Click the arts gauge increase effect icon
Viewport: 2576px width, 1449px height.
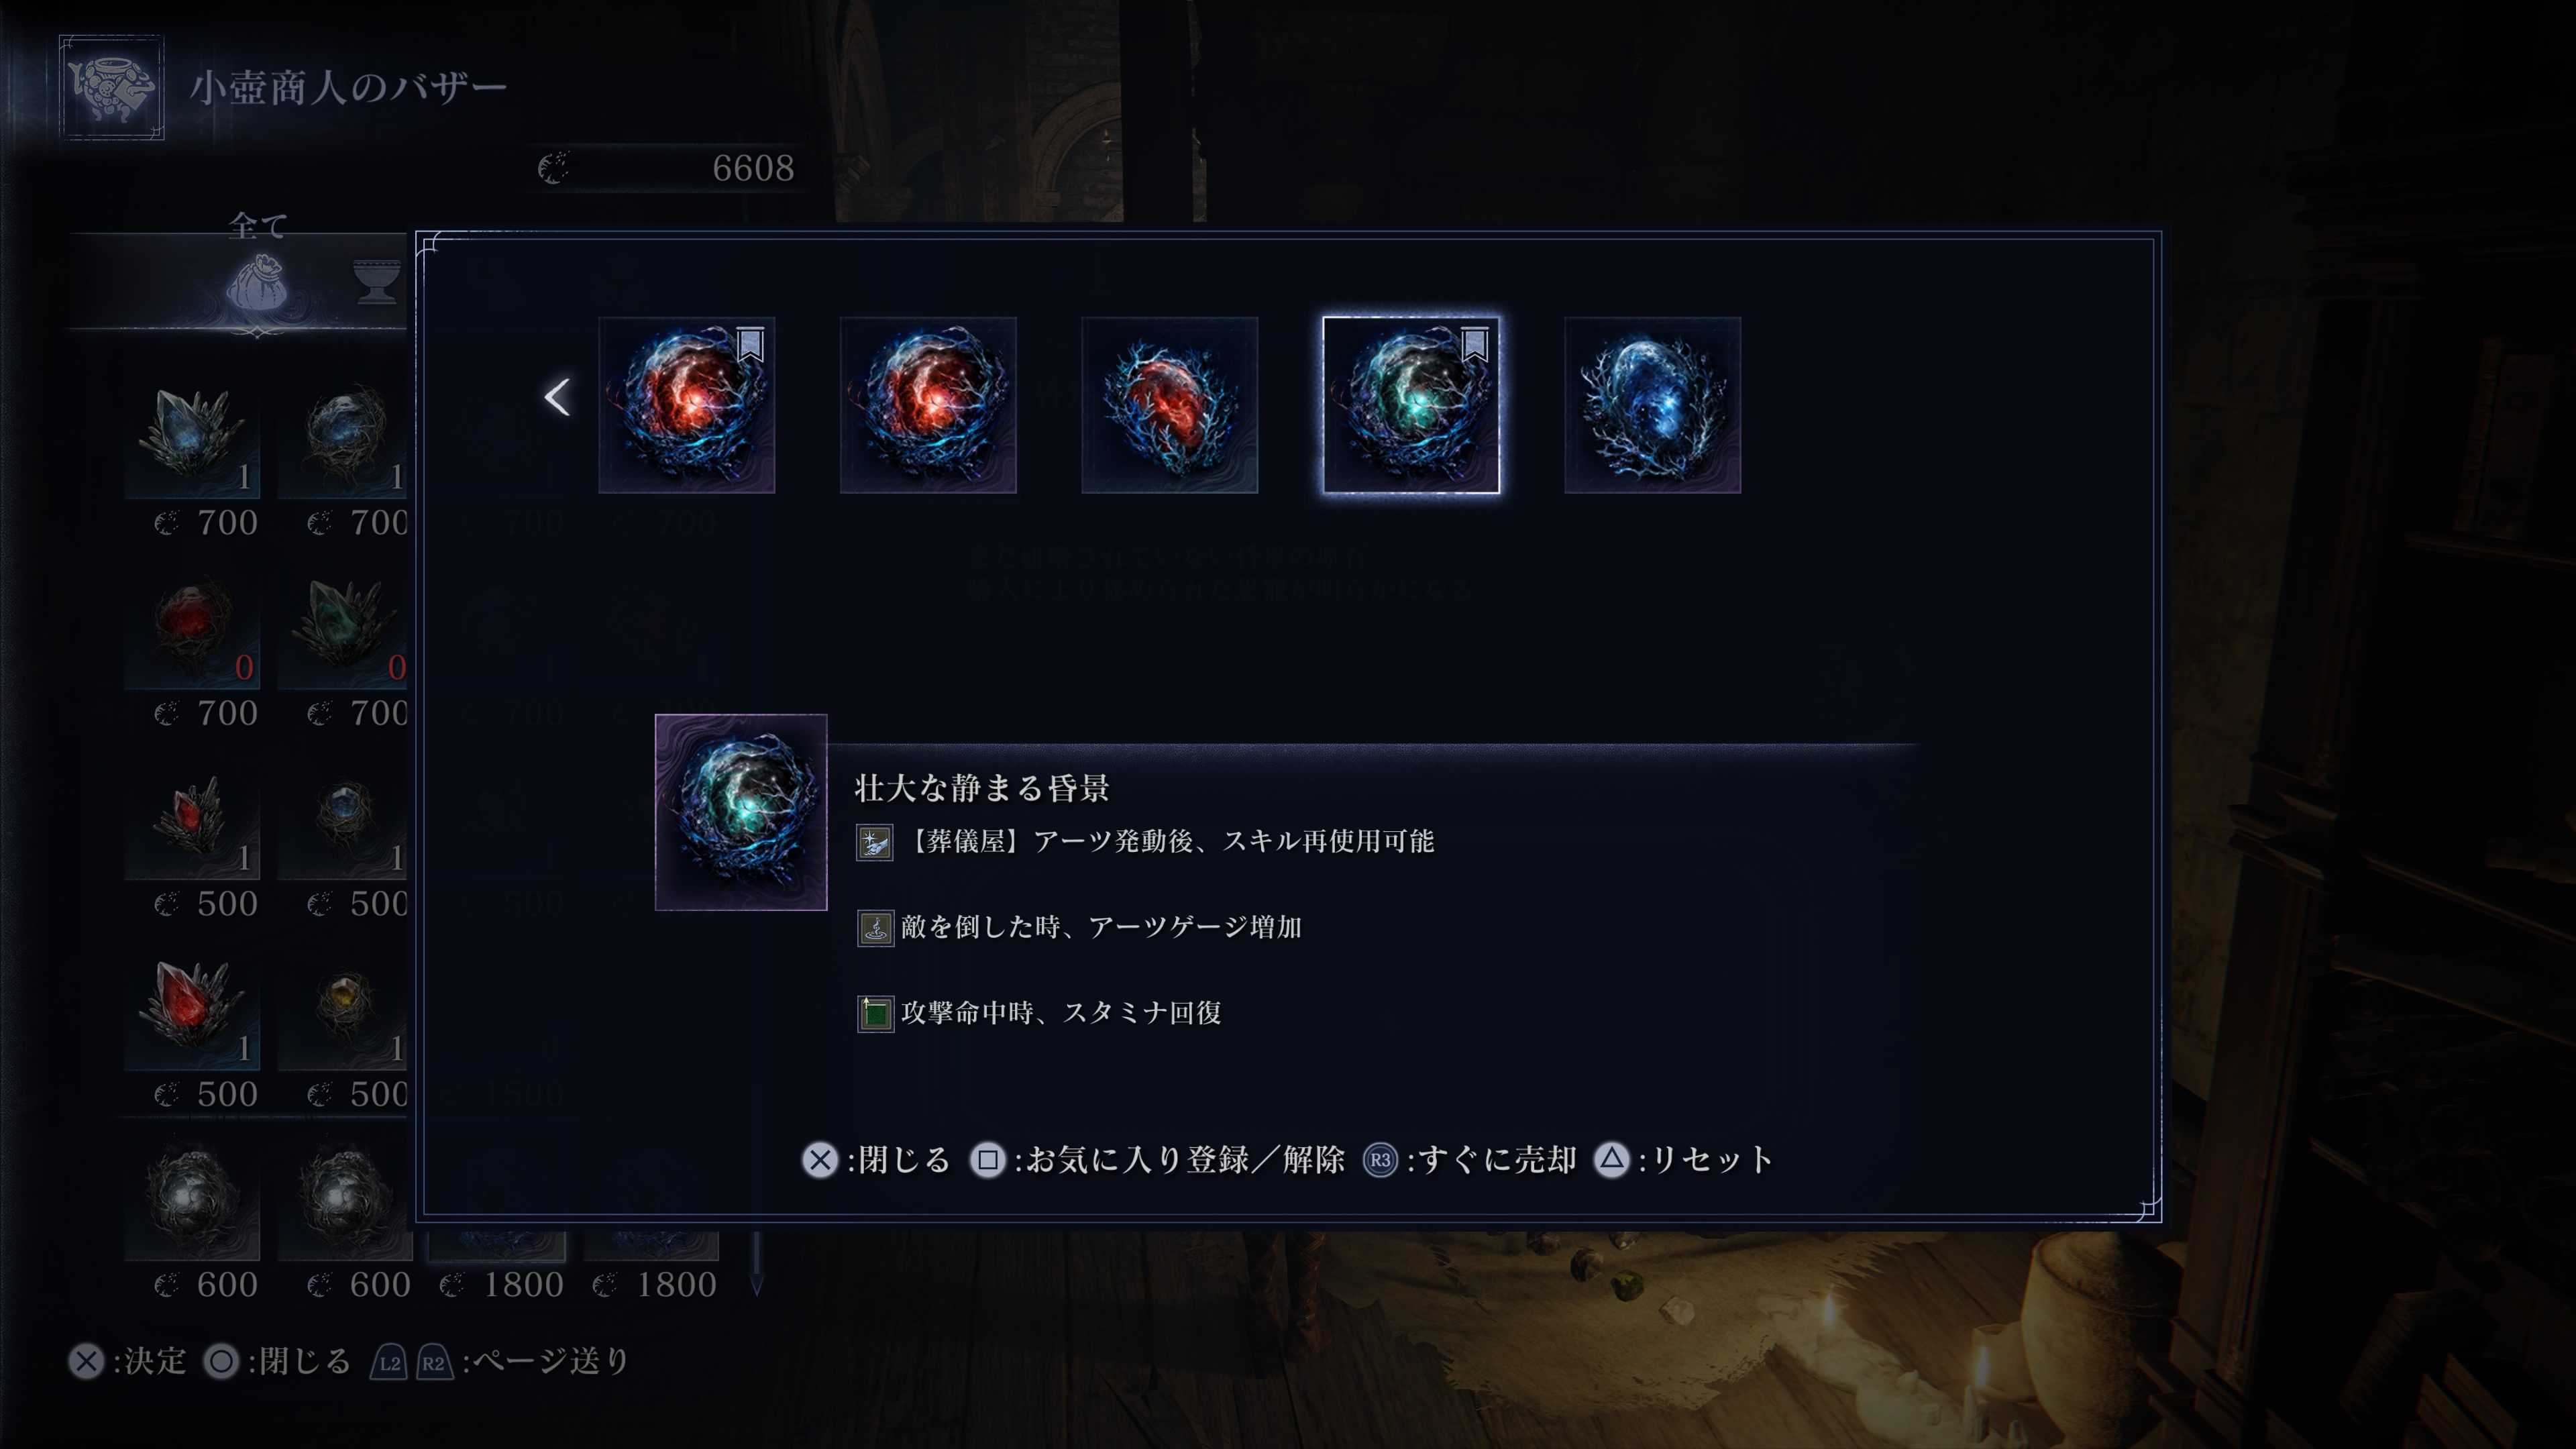click(875, 928)
